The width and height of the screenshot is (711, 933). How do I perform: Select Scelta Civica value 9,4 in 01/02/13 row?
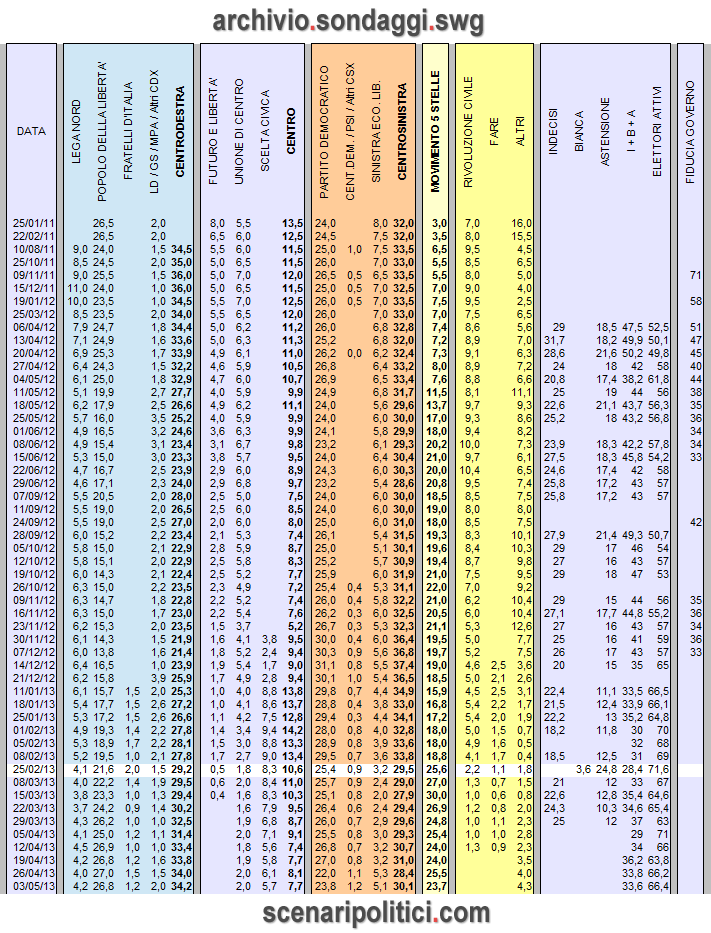pos(270,730)
